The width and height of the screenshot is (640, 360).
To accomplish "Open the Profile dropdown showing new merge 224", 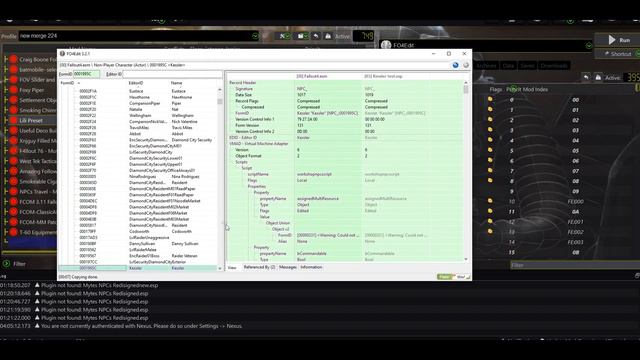I will pyautogui.click(x=139, y=36).
